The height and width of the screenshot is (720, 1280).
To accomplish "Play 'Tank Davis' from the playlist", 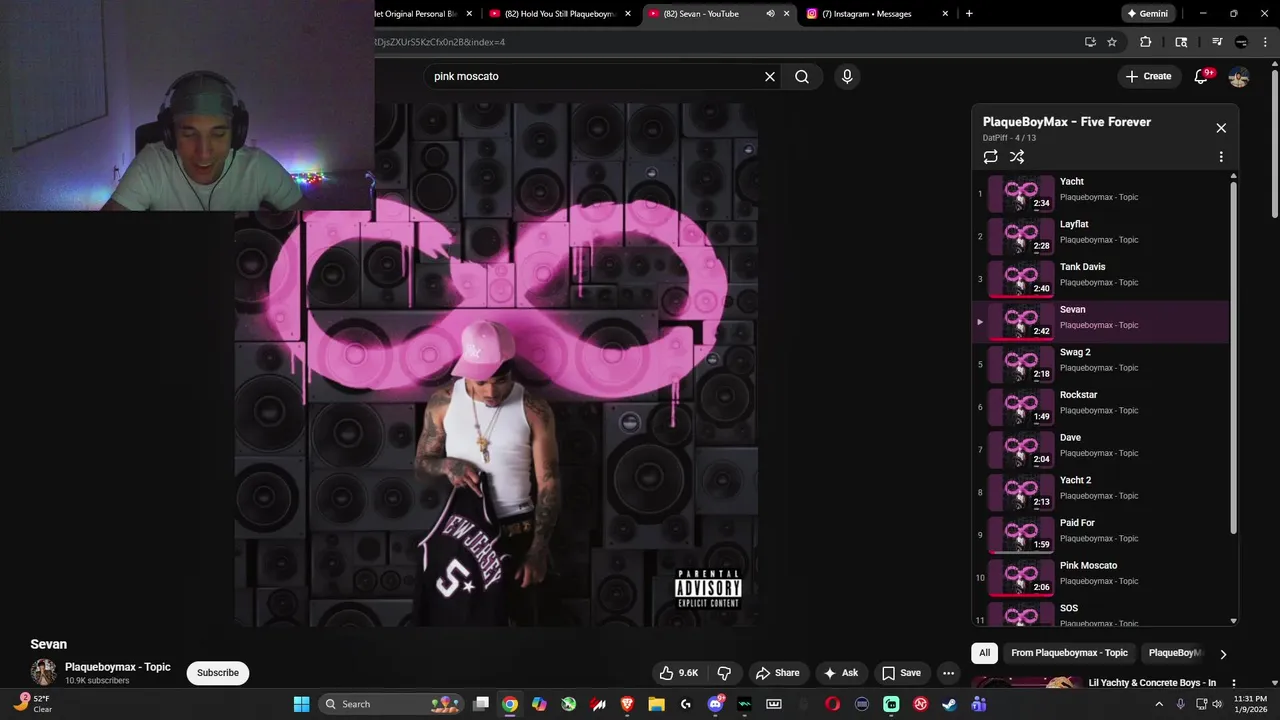I will [1100, 279].
